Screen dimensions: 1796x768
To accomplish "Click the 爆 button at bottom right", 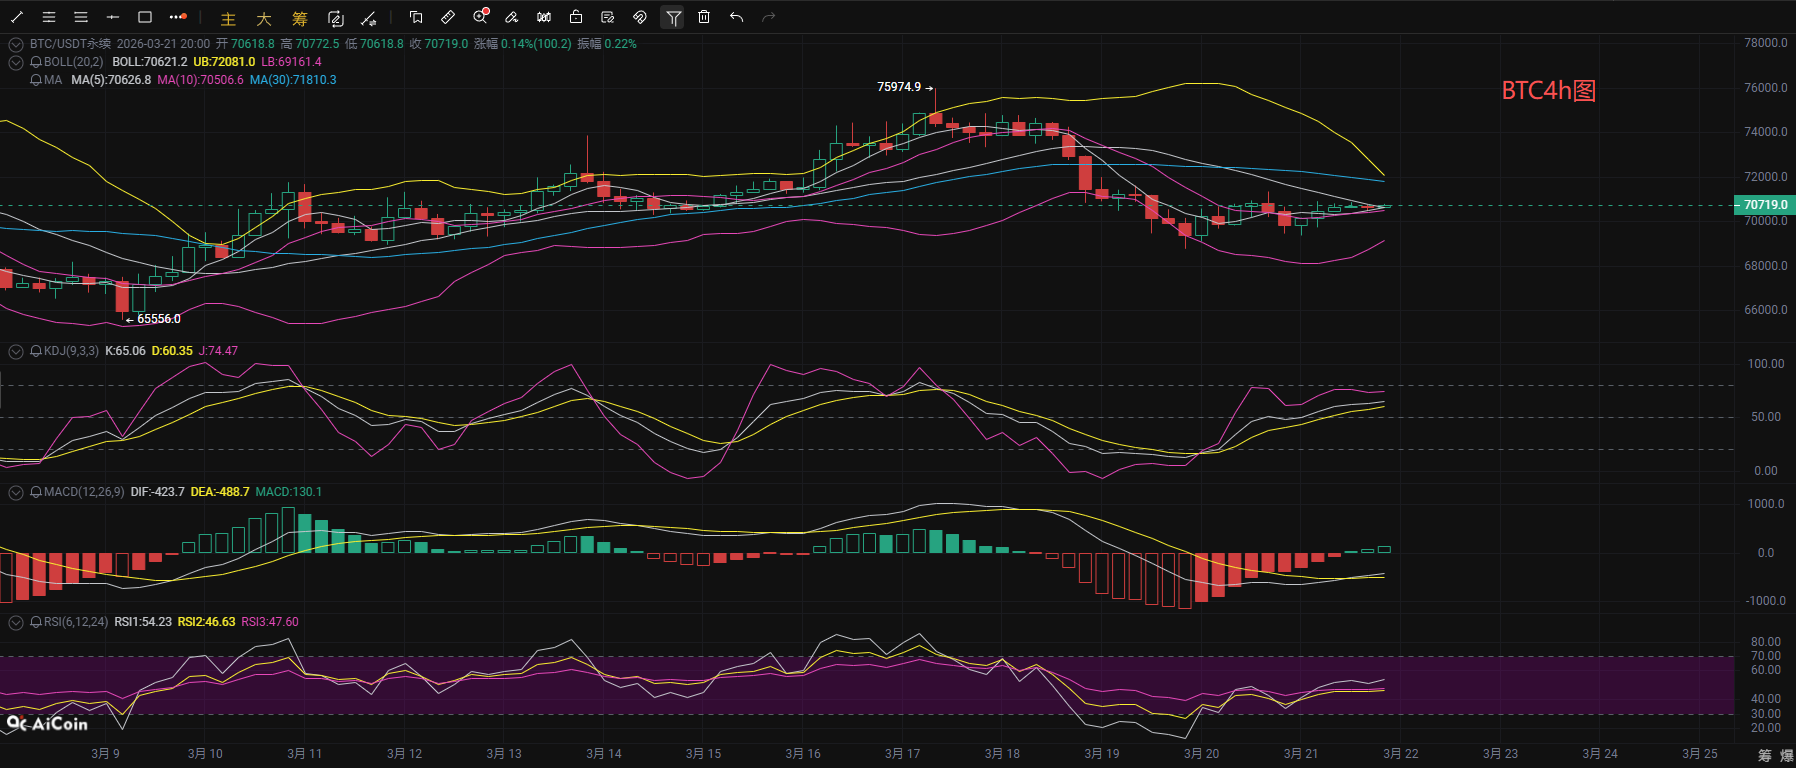I will [x=1787, y=755].
